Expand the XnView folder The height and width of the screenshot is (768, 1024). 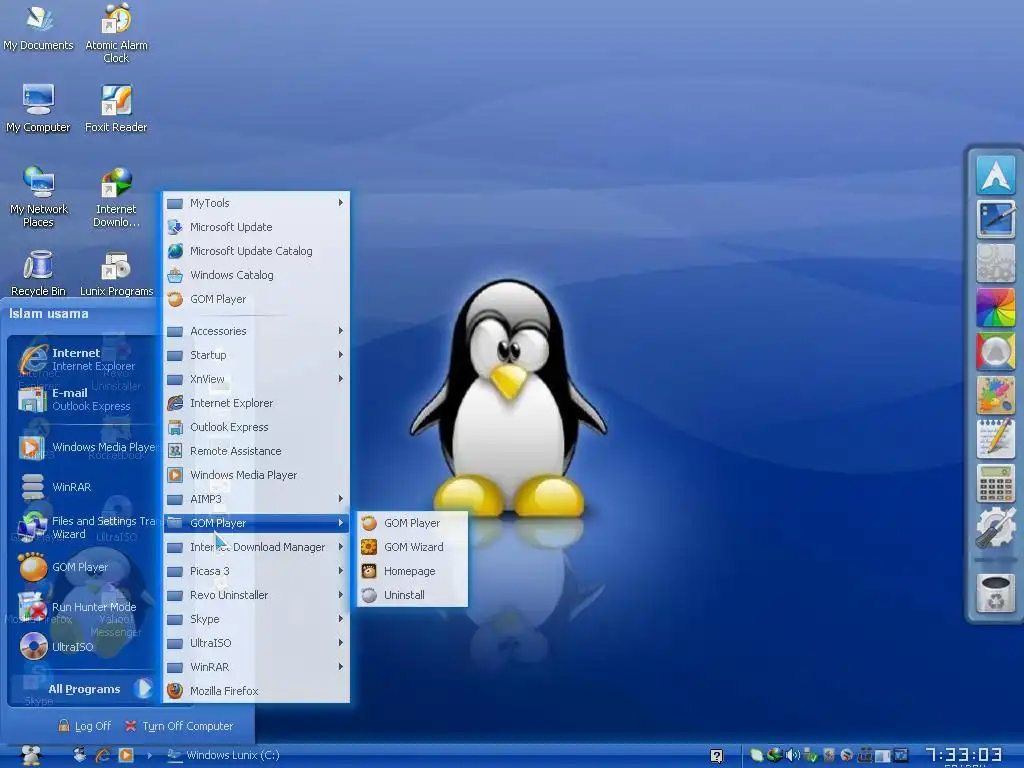click(x=256, y=379)
